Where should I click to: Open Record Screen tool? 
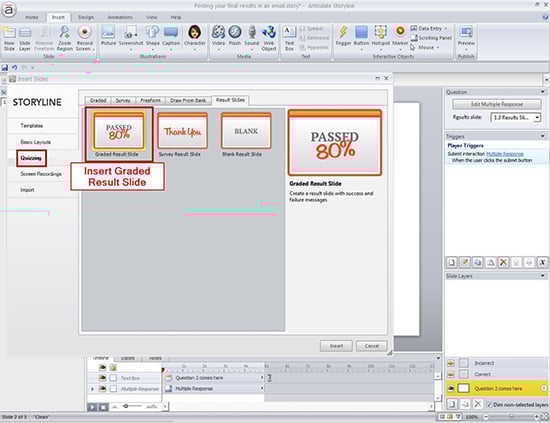pos(85,38)
